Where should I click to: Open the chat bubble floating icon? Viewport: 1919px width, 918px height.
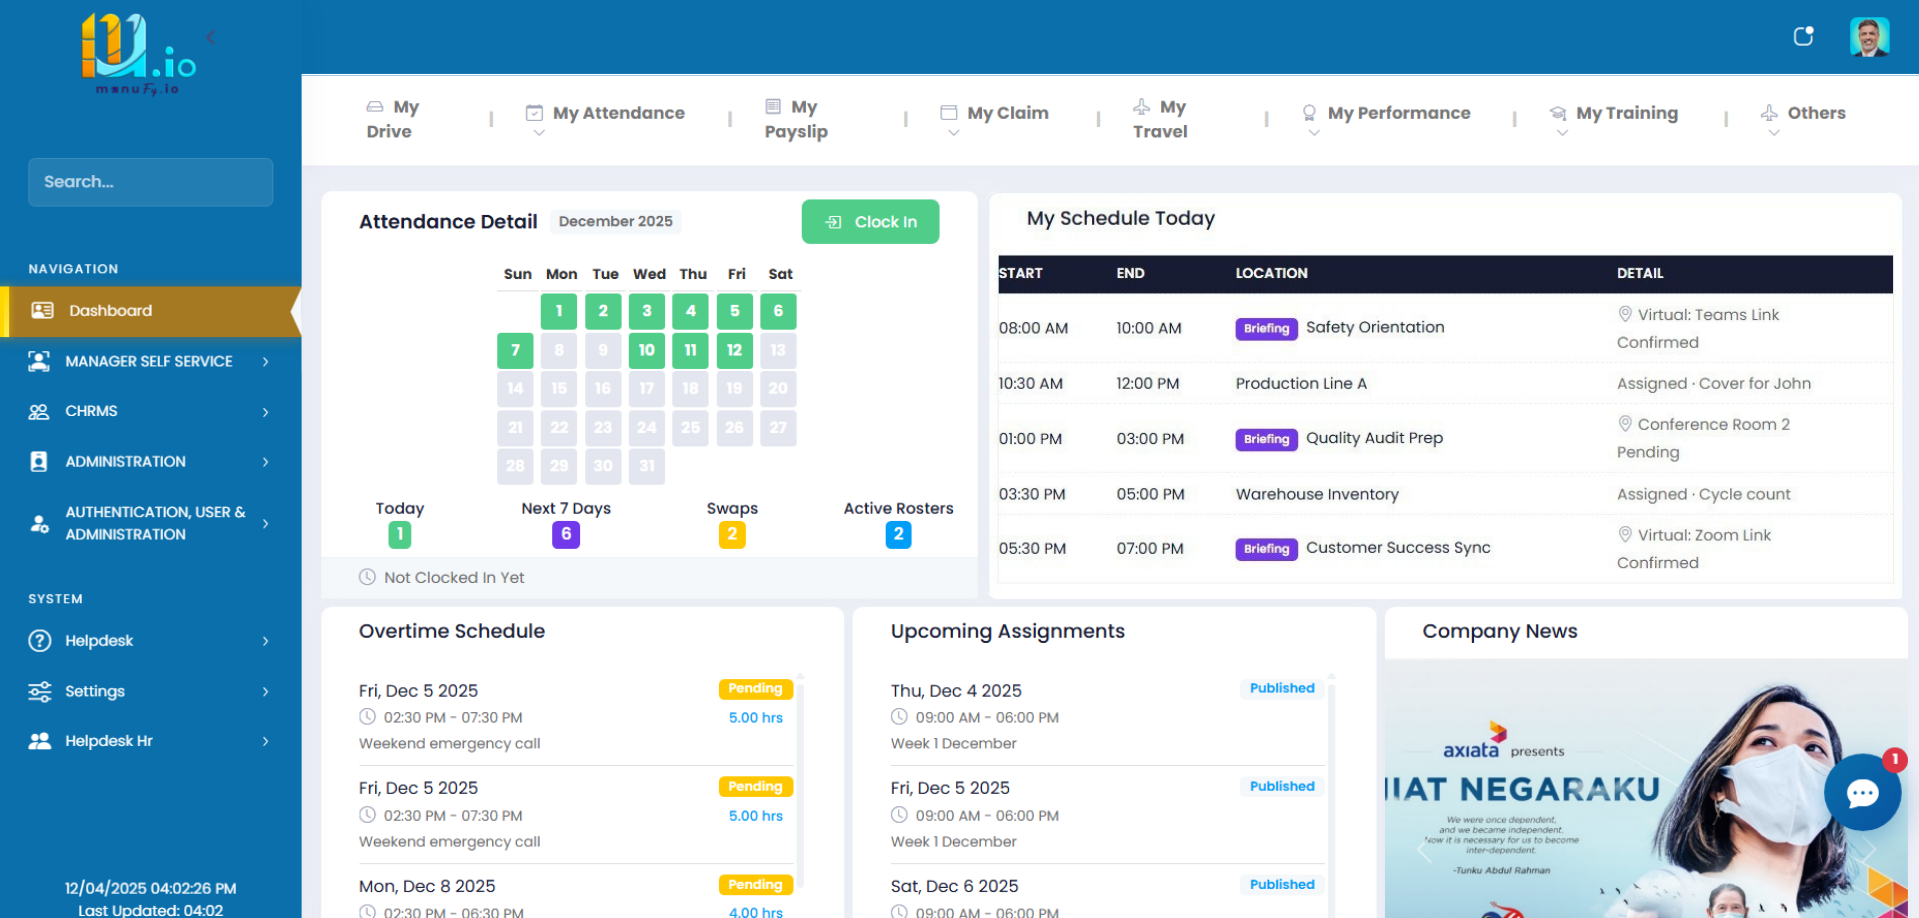coord(1862,792)
